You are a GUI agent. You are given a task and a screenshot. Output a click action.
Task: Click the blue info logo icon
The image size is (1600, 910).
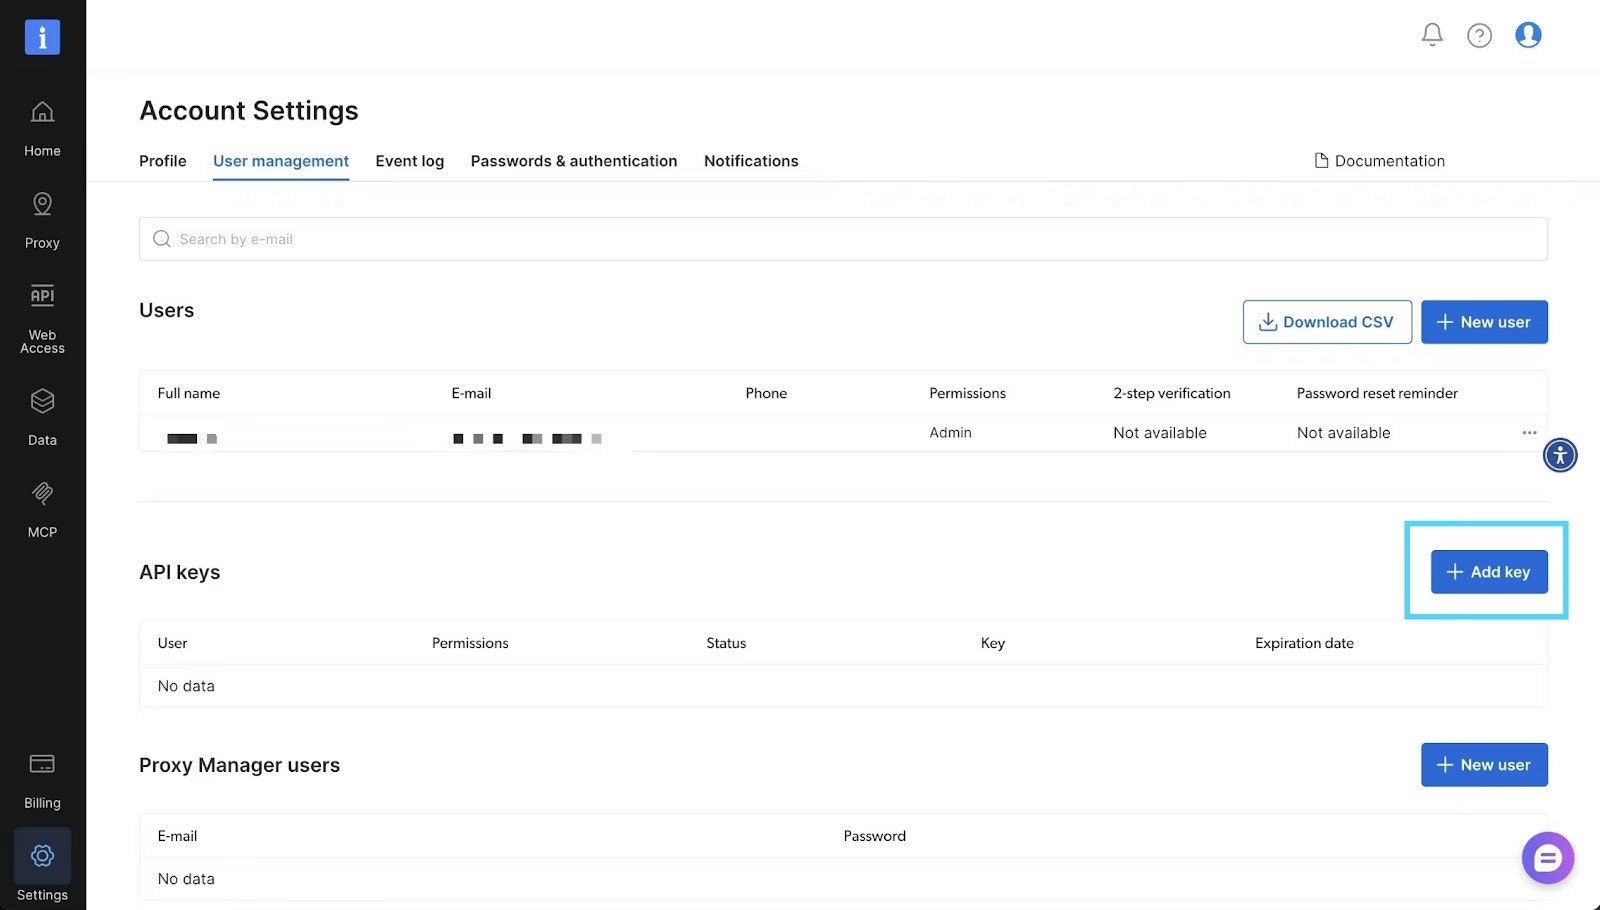[x=42, y=37]
